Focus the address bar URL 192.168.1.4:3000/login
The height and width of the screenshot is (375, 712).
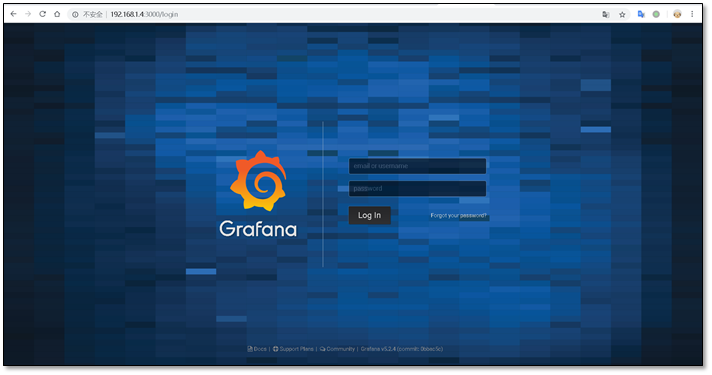144,15
